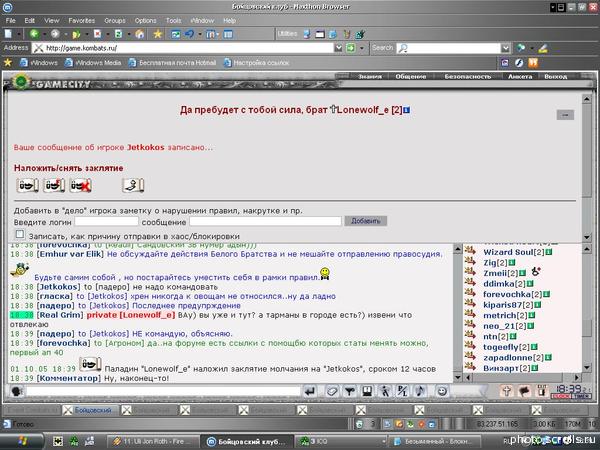Expand dropdown next to undo arrow icon
The image size is (600, 450).
pos(200,34)
